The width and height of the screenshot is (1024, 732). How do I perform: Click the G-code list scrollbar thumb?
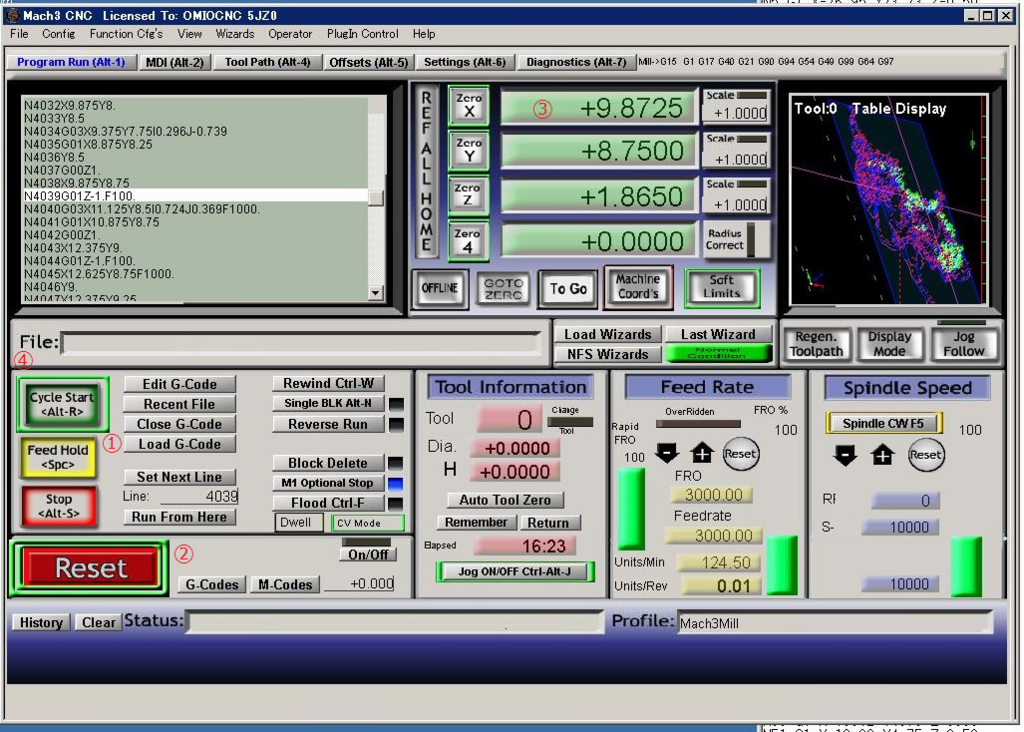point(376,198)
